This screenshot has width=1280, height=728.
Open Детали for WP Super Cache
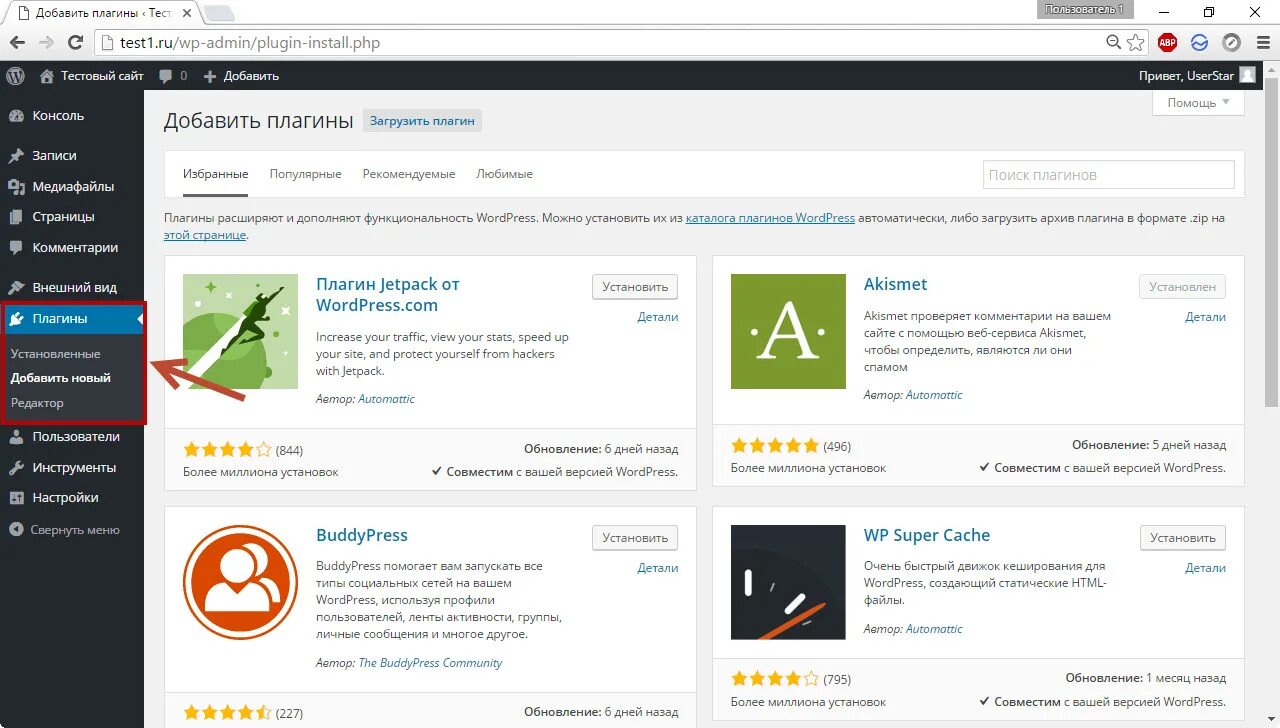1205,568
